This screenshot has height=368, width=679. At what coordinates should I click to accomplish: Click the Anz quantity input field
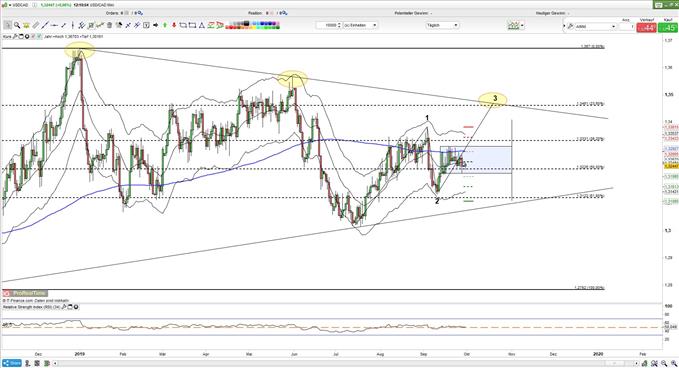tap(627, 26)
